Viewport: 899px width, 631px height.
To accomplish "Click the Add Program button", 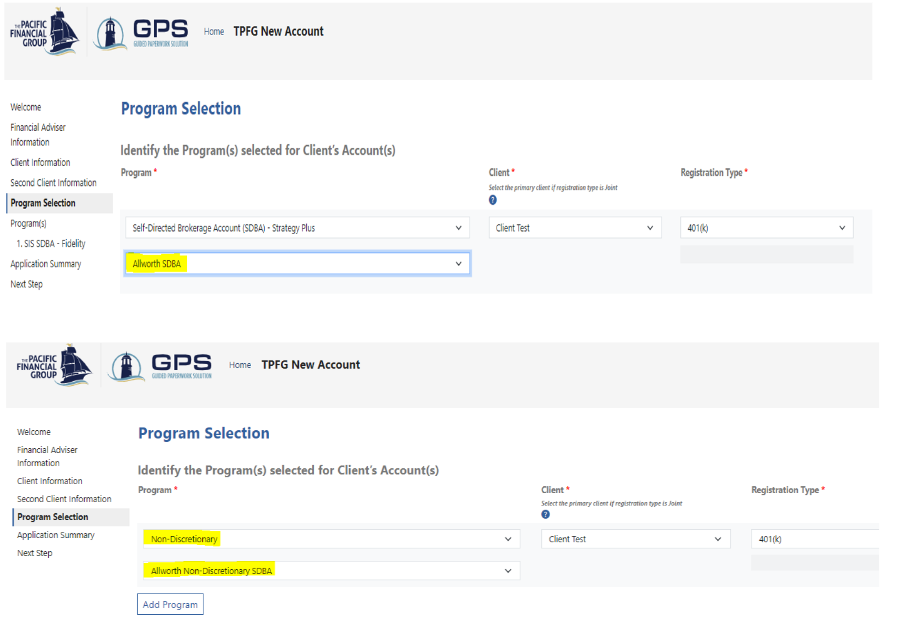I will click(x=170, y=604).
